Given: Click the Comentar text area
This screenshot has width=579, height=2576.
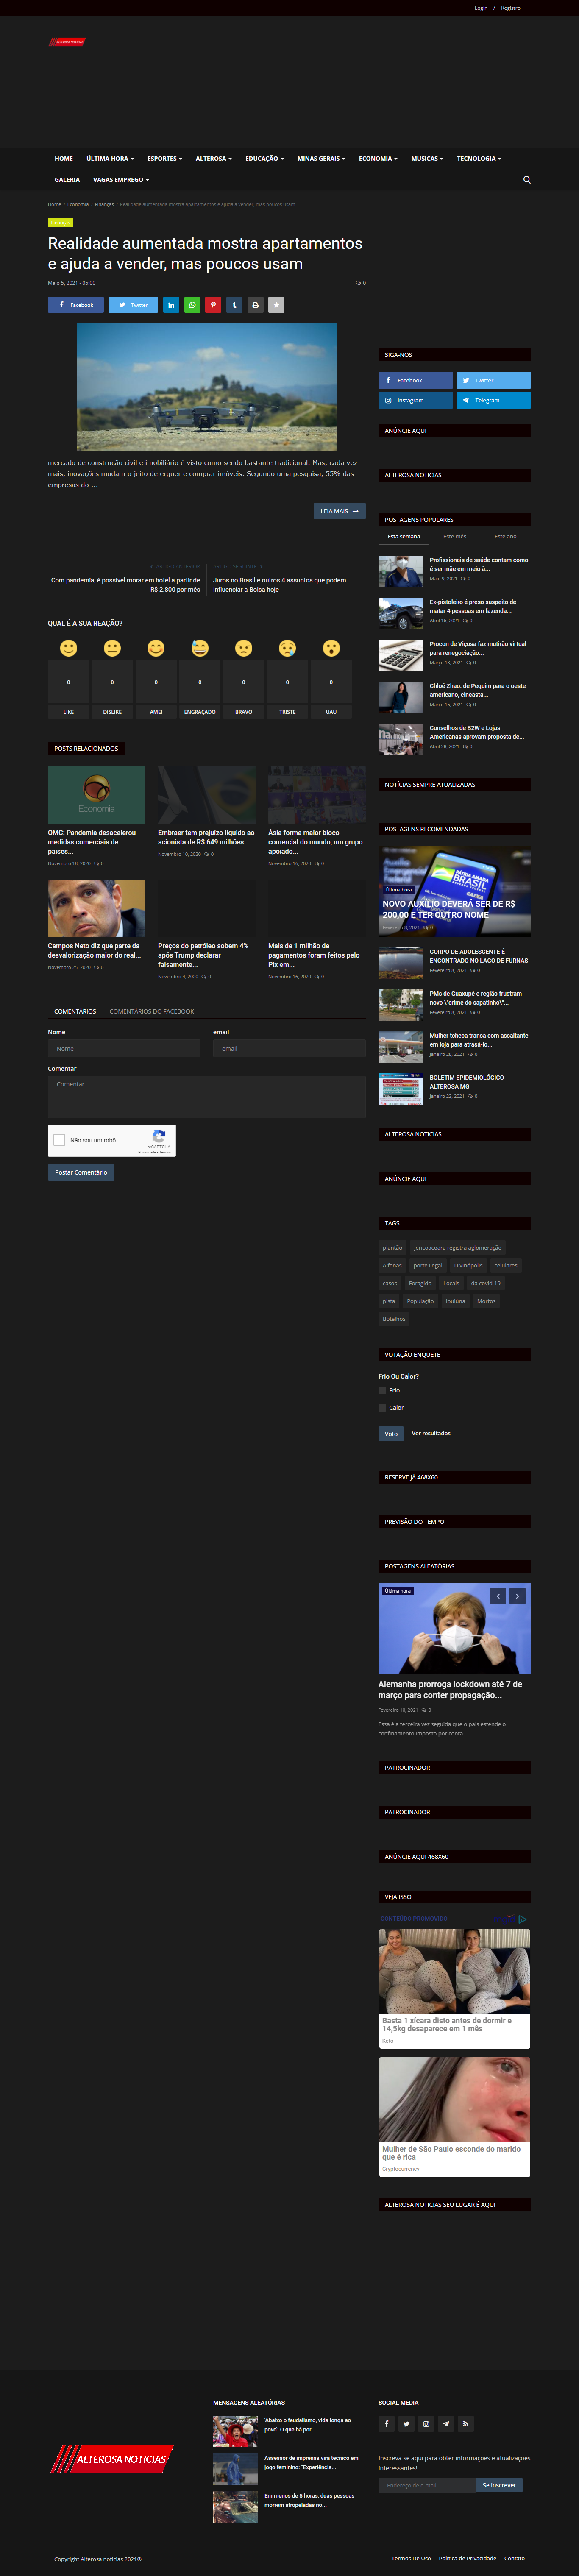Looking at the screenshot, I should click(207, 1097).
